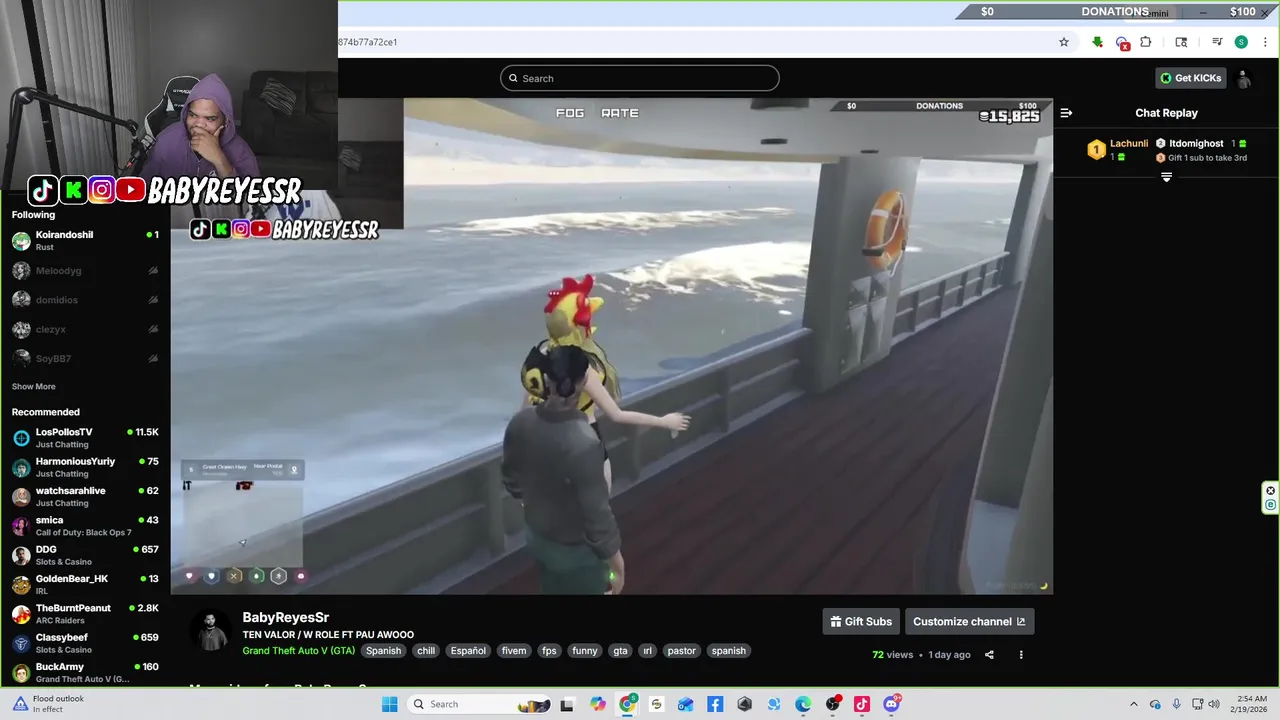This screenshot has height=720, width=1280.
Task: Open the BabyReyesSr channel name link
Action: [x=285, y=617]
